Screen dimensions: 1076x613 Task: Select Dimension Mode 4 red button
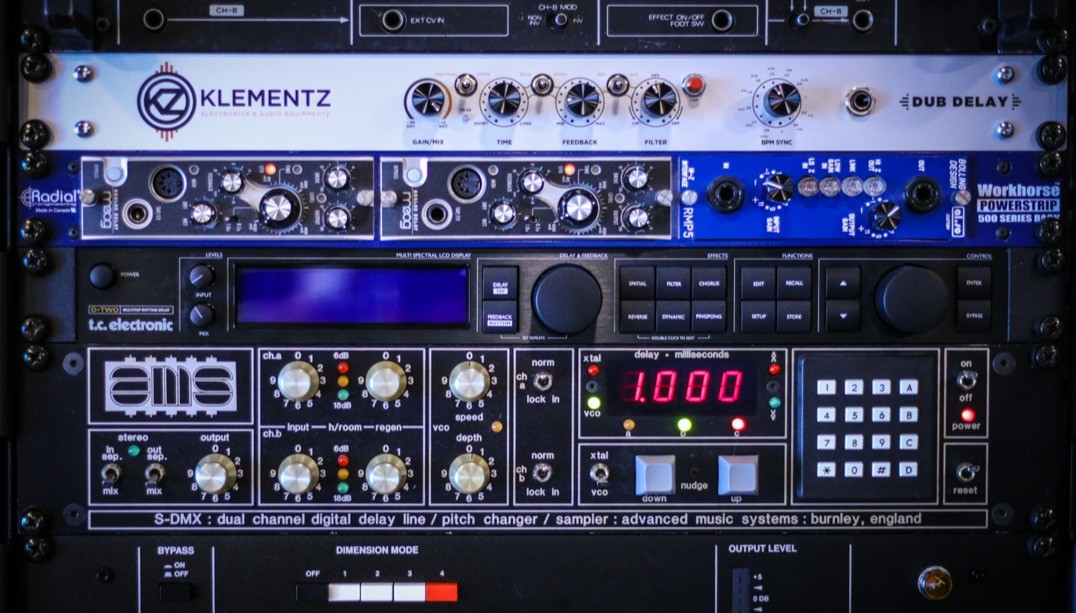pyautogui.click(x=441, y=591)
